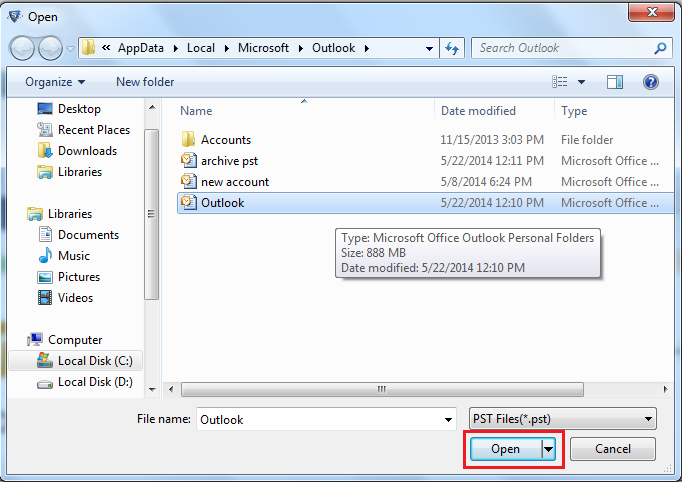Viewport: 682px width, 482px height.
Task: Click the Refresh button beside address bar
Action: tap(452, 48)
